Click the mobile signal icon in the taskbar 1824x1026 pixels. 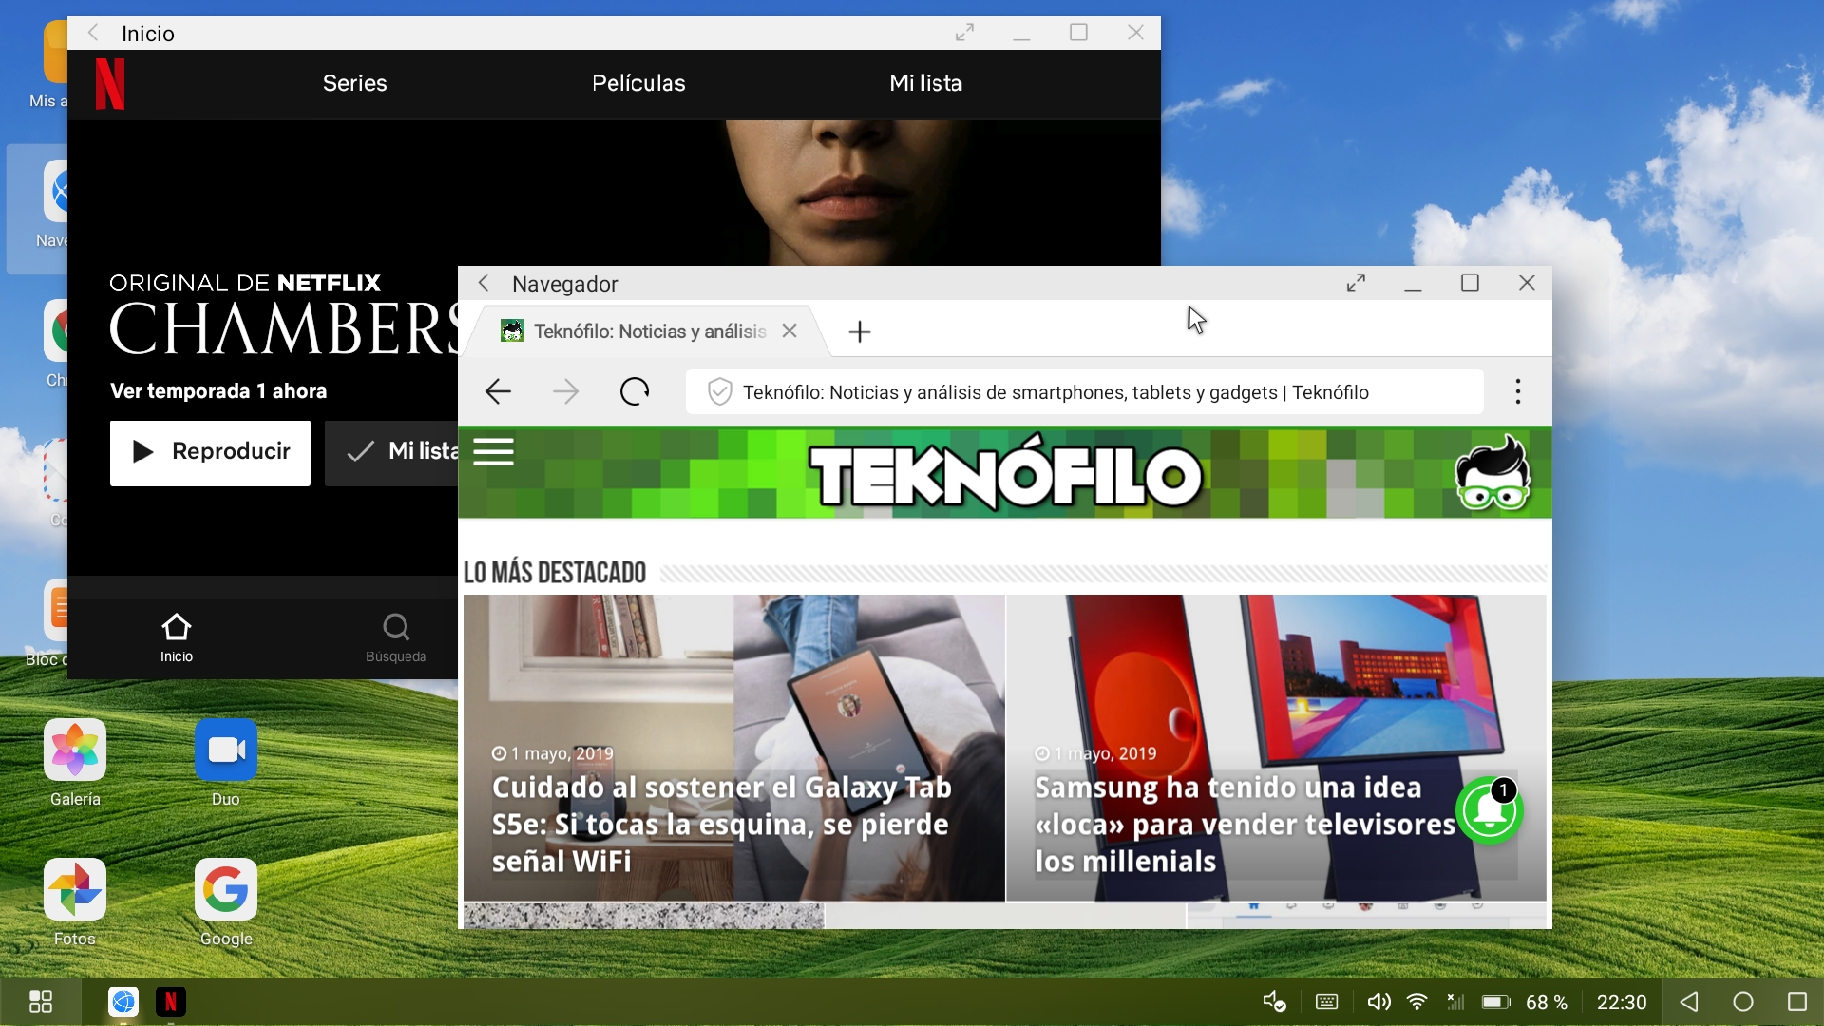click(x=1455, y=1002)
